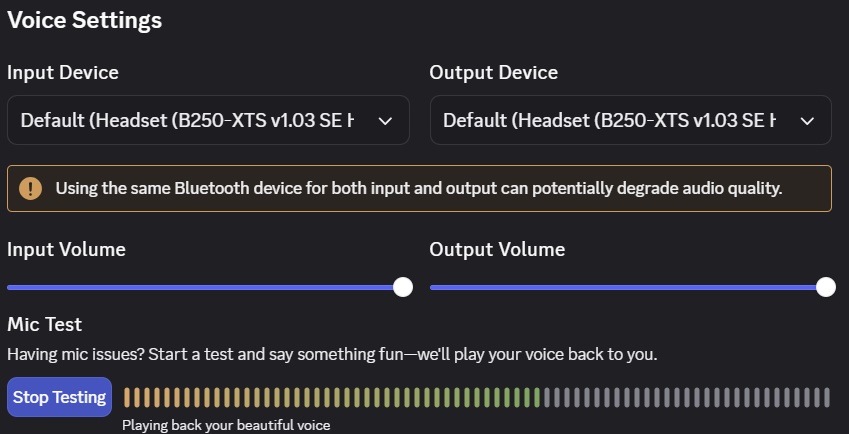Click the middle of the Input Volume track
Screen dimensions: 849x434
(x=205, y=287)
